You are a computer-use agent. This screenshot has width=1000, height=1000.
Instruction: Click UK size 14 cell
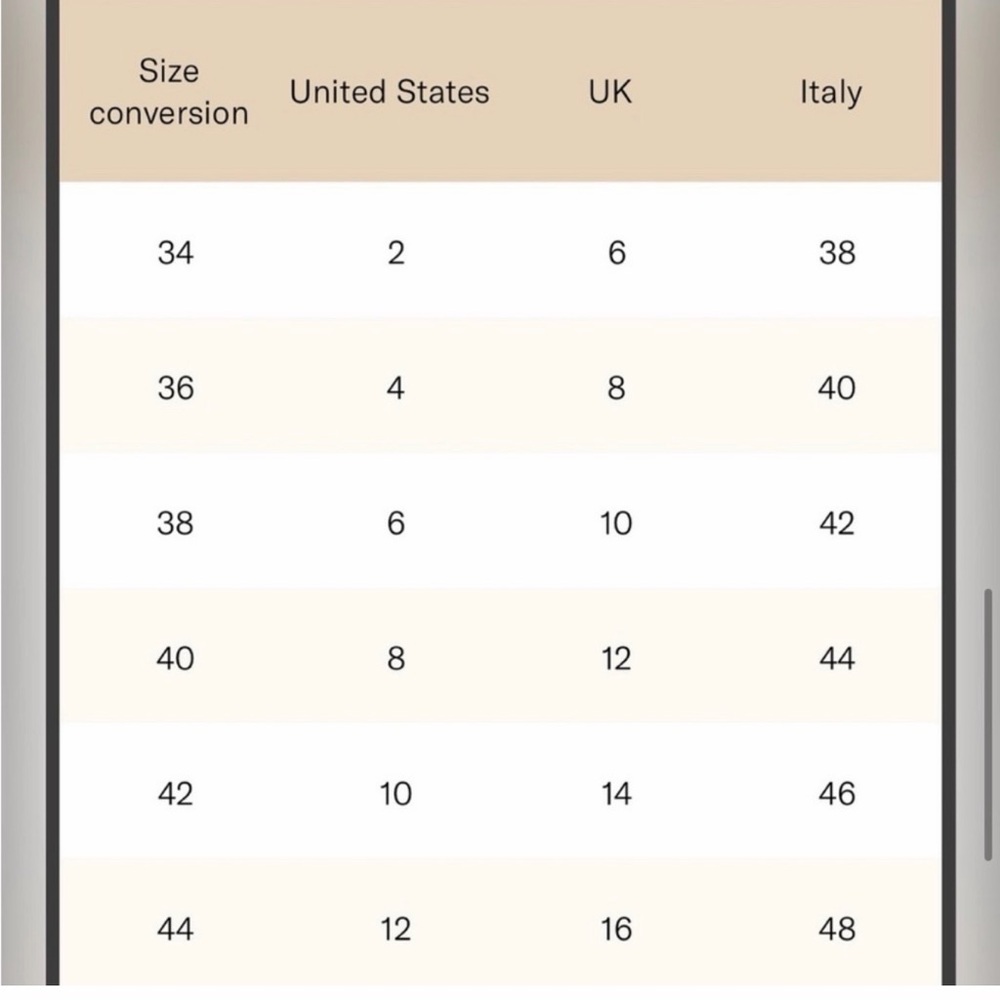(x=616, y=794)
